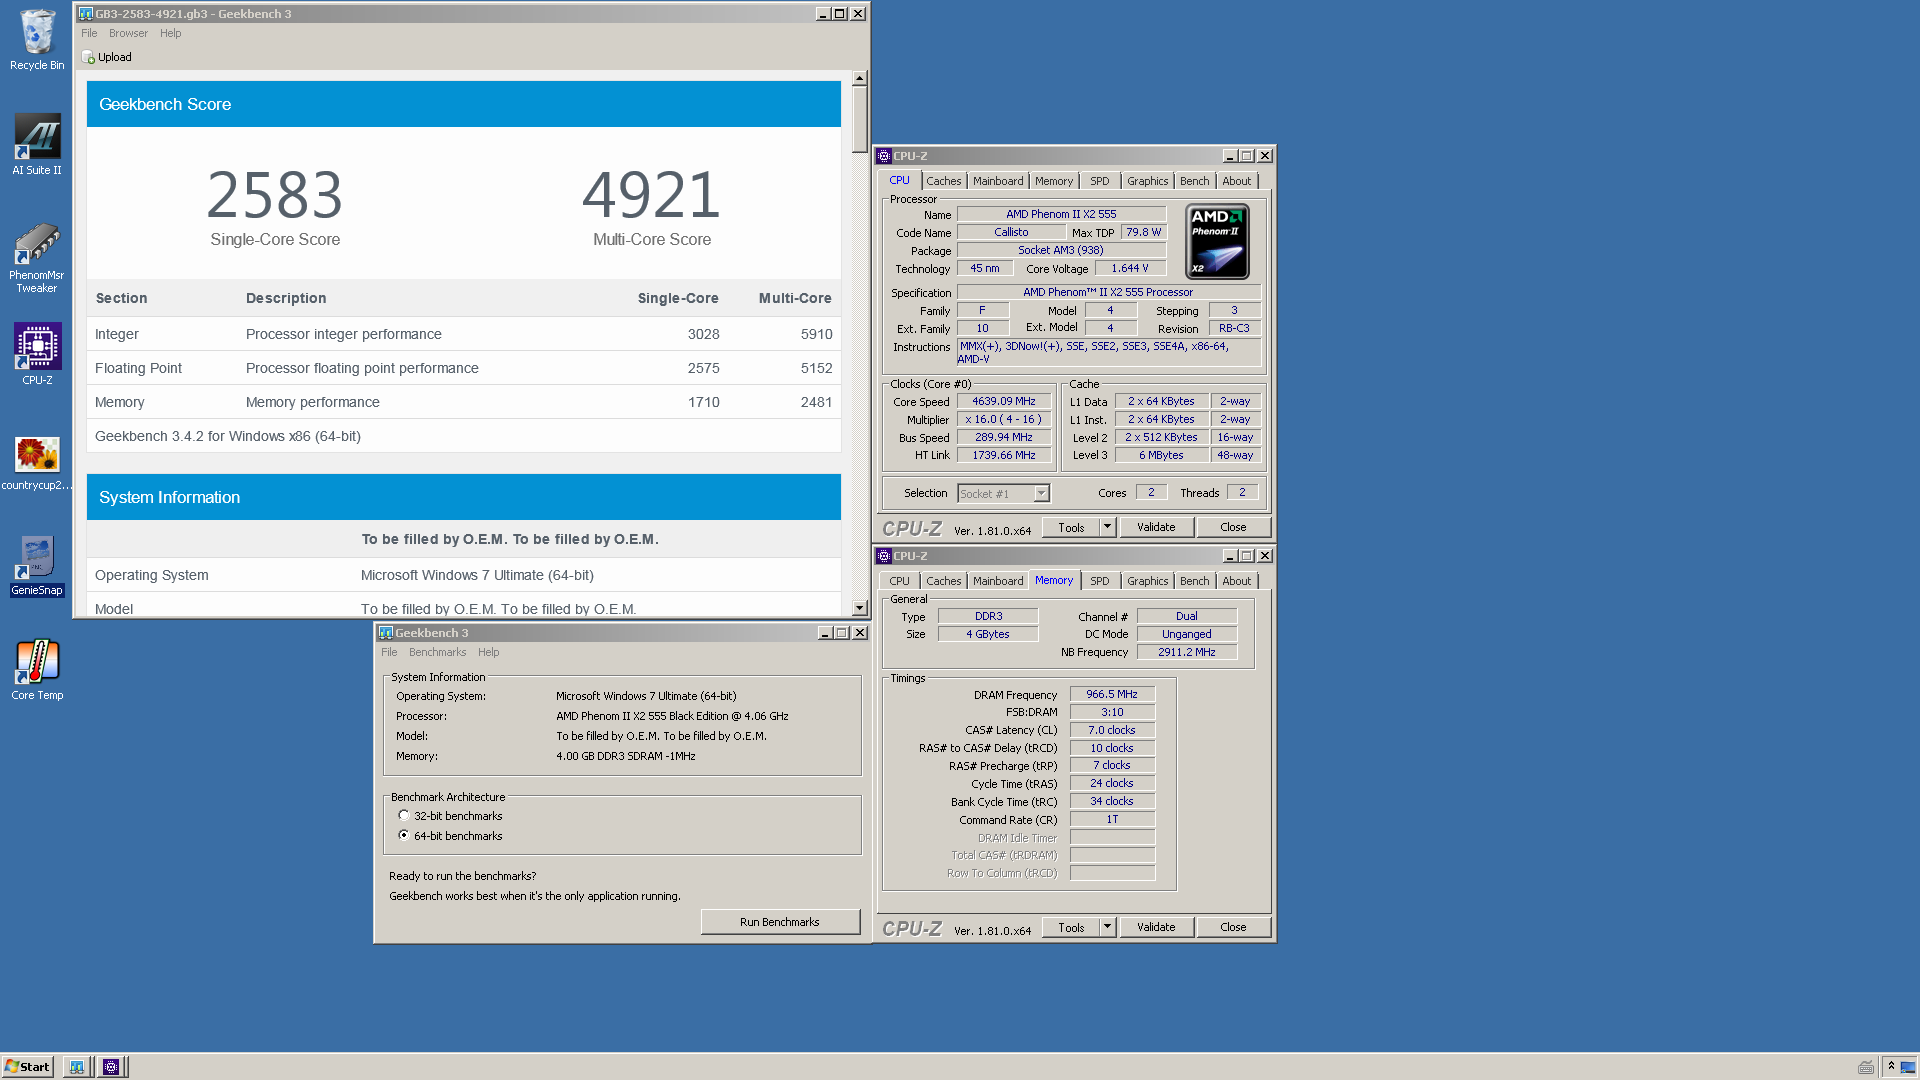The width and height of the screenshot is (1920, 1080).
Task: Switch to Caches tab in upper CPU-Z
Action: click(x=943, y=181)
